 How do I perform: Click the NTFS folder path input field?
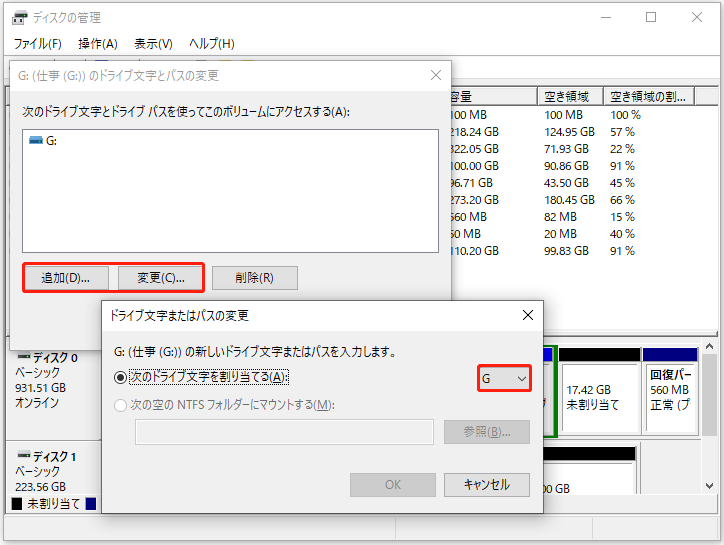(x=284, y=432)
